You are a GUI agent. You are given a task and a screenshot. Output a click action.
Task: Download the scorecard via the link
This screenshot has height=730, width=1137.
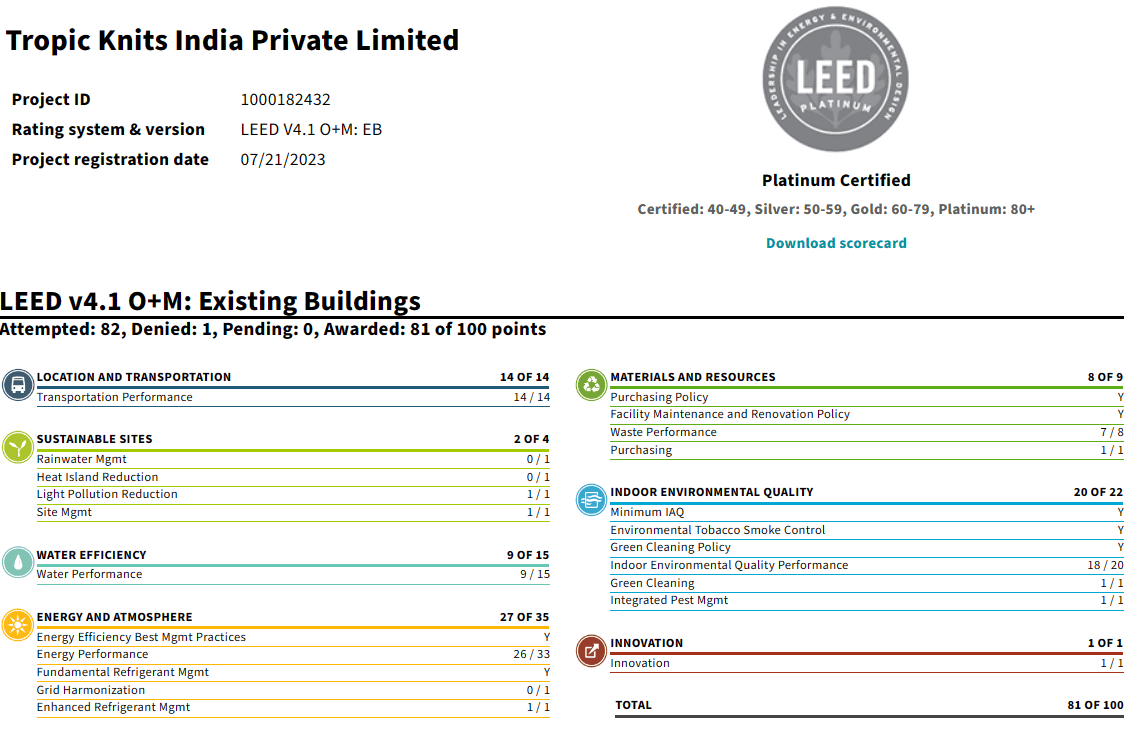click(x=836, y=243)
